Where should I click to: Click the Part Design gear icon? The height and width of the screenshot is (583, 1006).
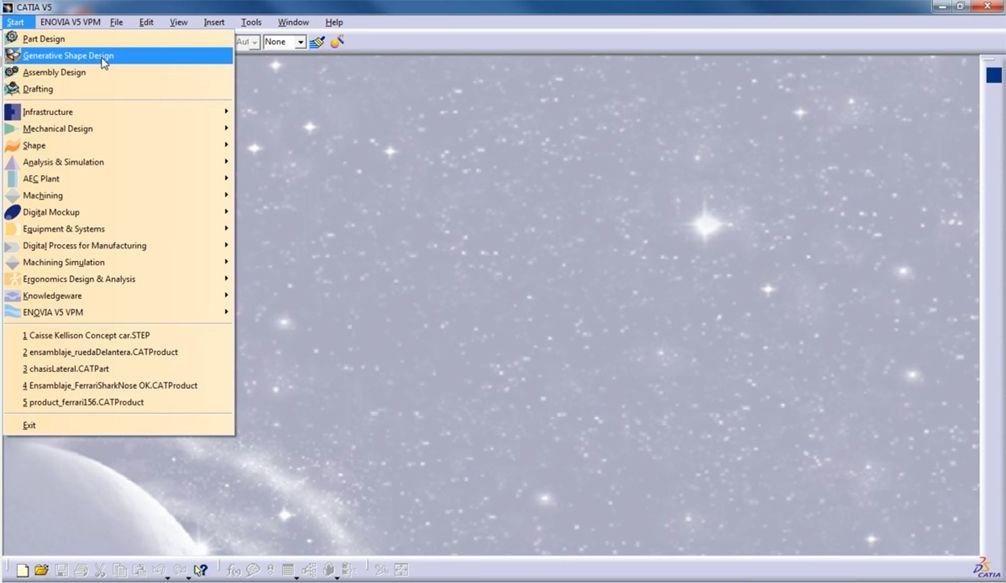tap(12, 38)
